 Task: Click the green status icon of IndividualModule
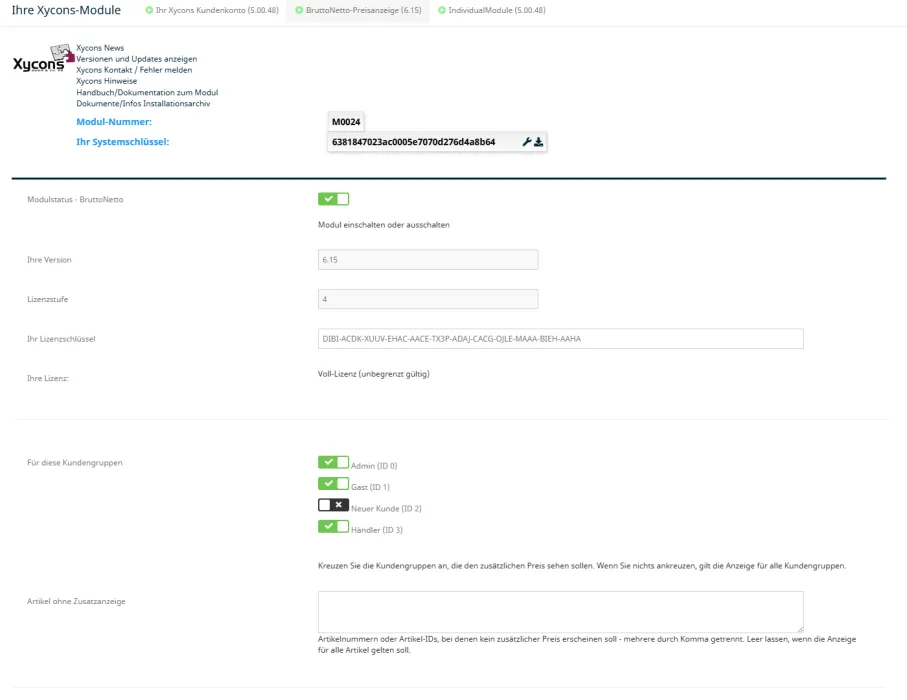coord(442,10)
